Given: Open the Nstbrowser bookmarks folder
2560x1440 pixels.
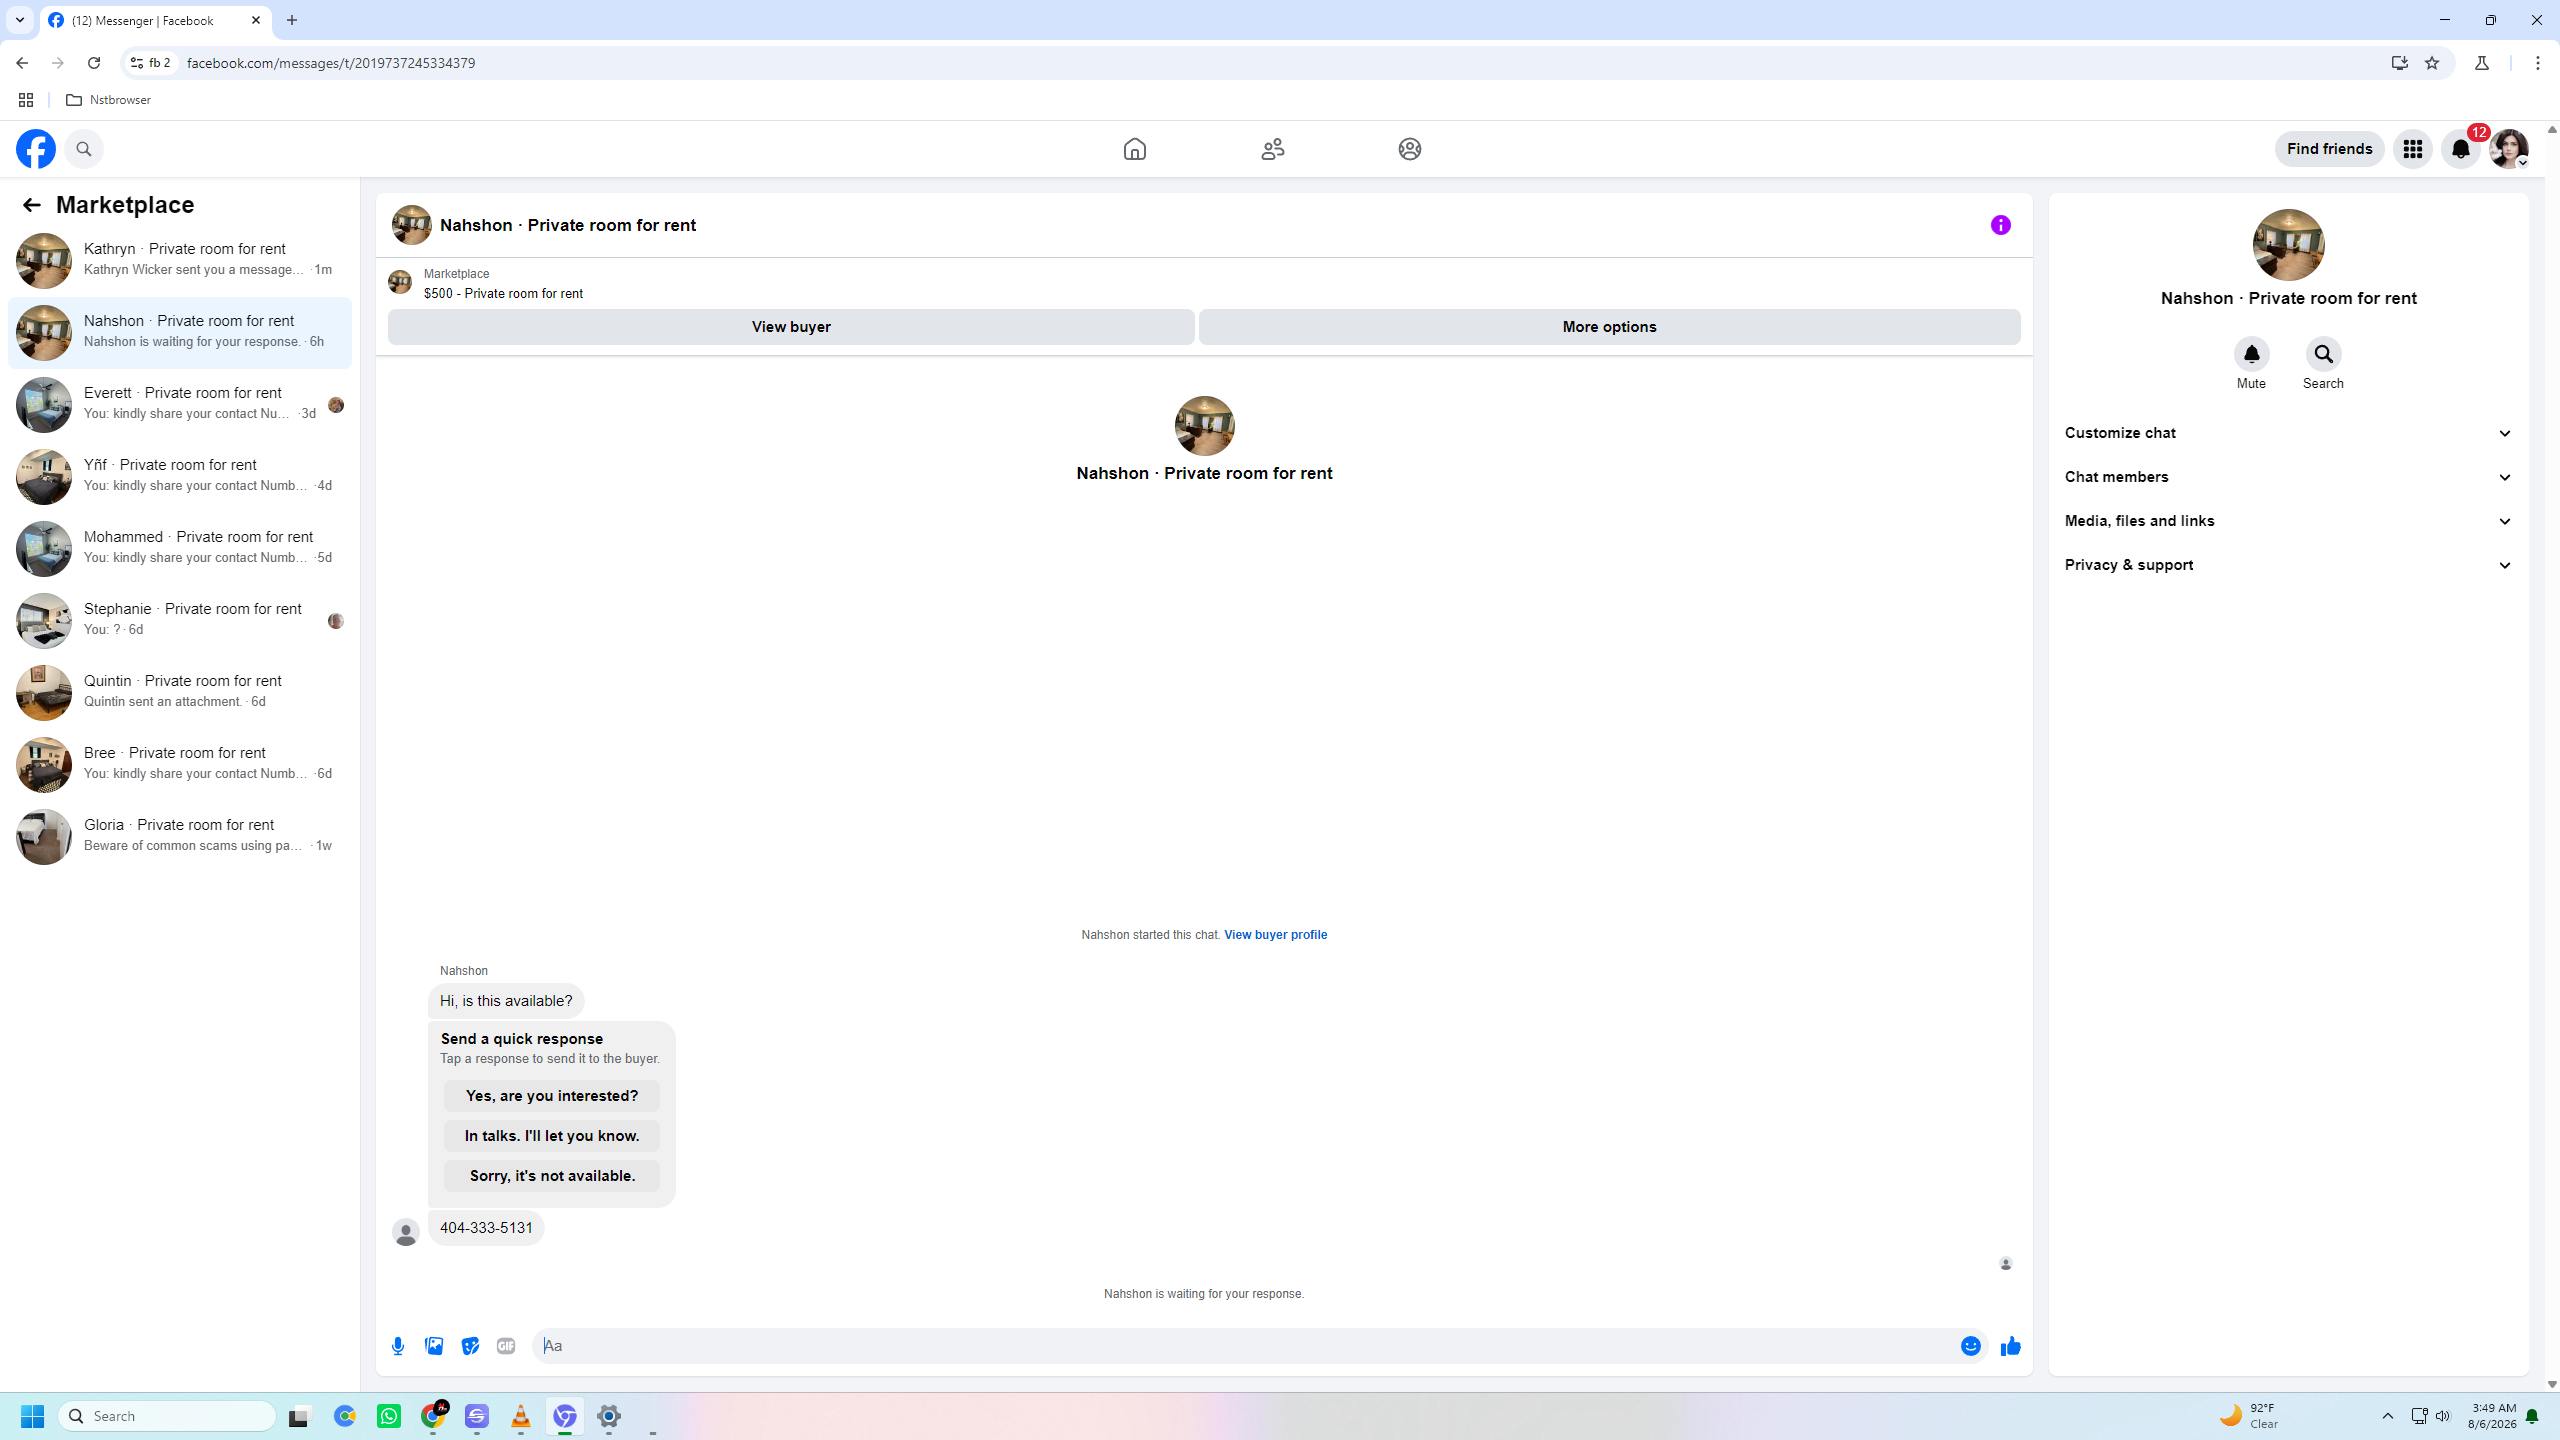Looking at the screenshot, I should (108, 100).
